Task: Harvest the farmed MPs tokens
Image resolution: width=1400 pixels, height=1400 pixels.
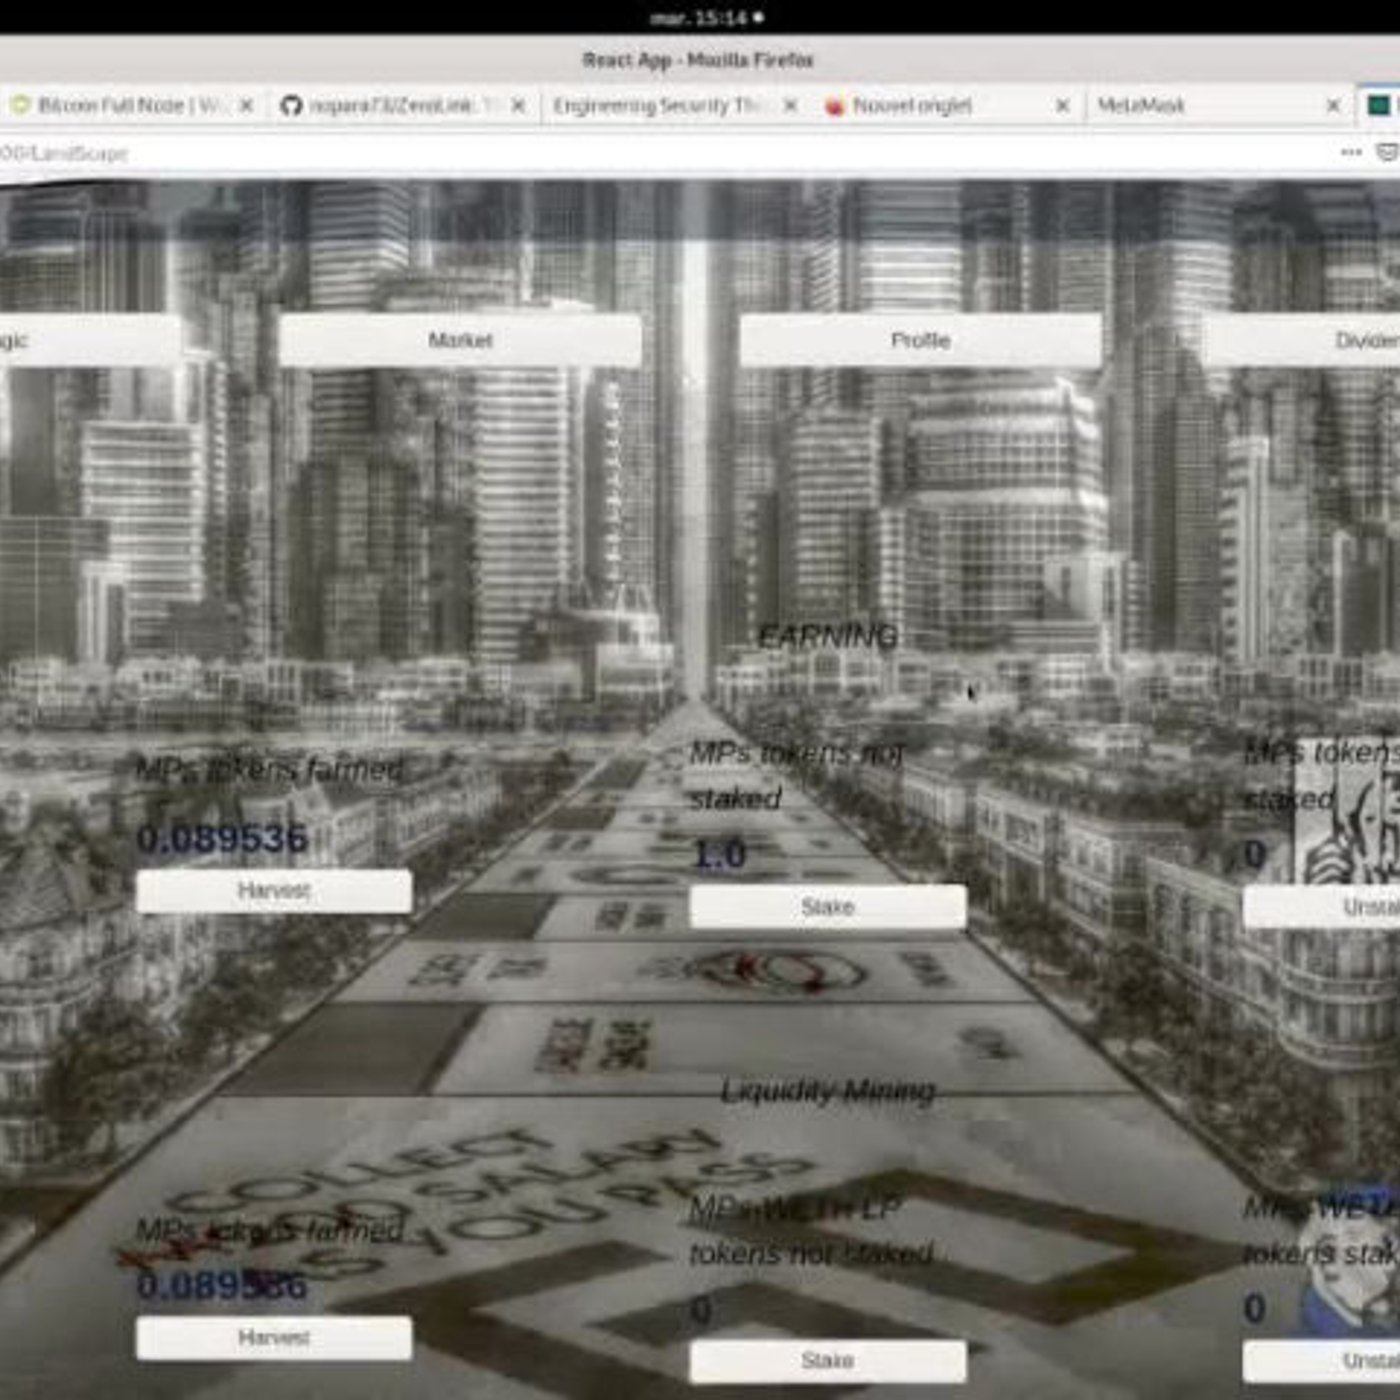Action: [274, 890]
